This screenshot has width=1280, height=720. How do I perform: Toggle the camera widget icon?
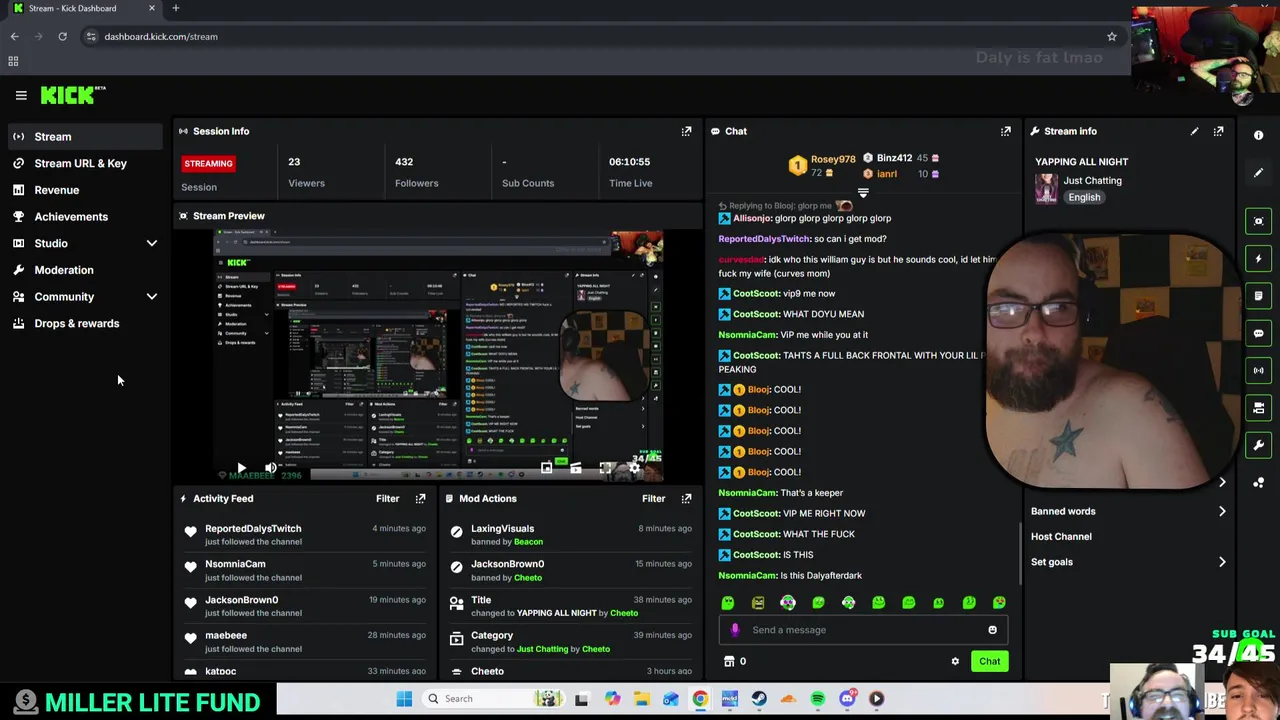[x=1259, y=407]
